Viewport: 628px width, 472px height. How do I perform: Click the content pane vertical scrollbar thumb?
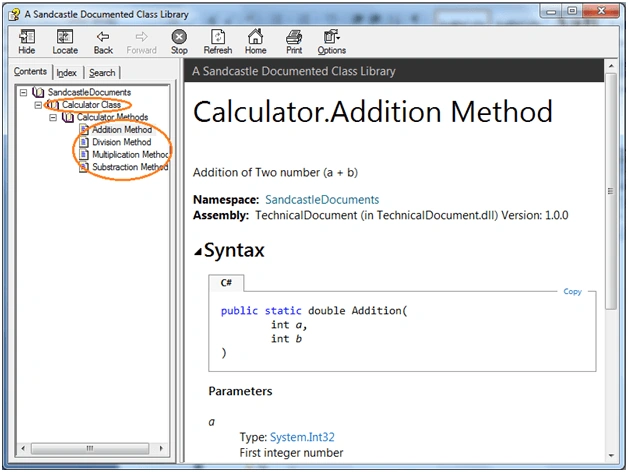click(x=611, y=191)
